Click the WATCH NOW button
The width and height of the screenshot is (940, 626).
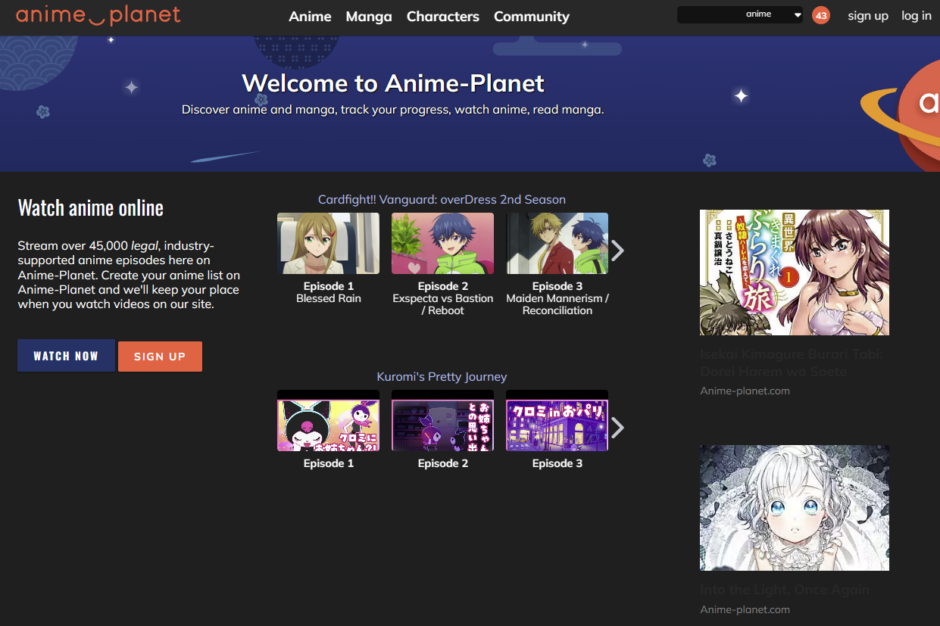[x=66, y=355]
